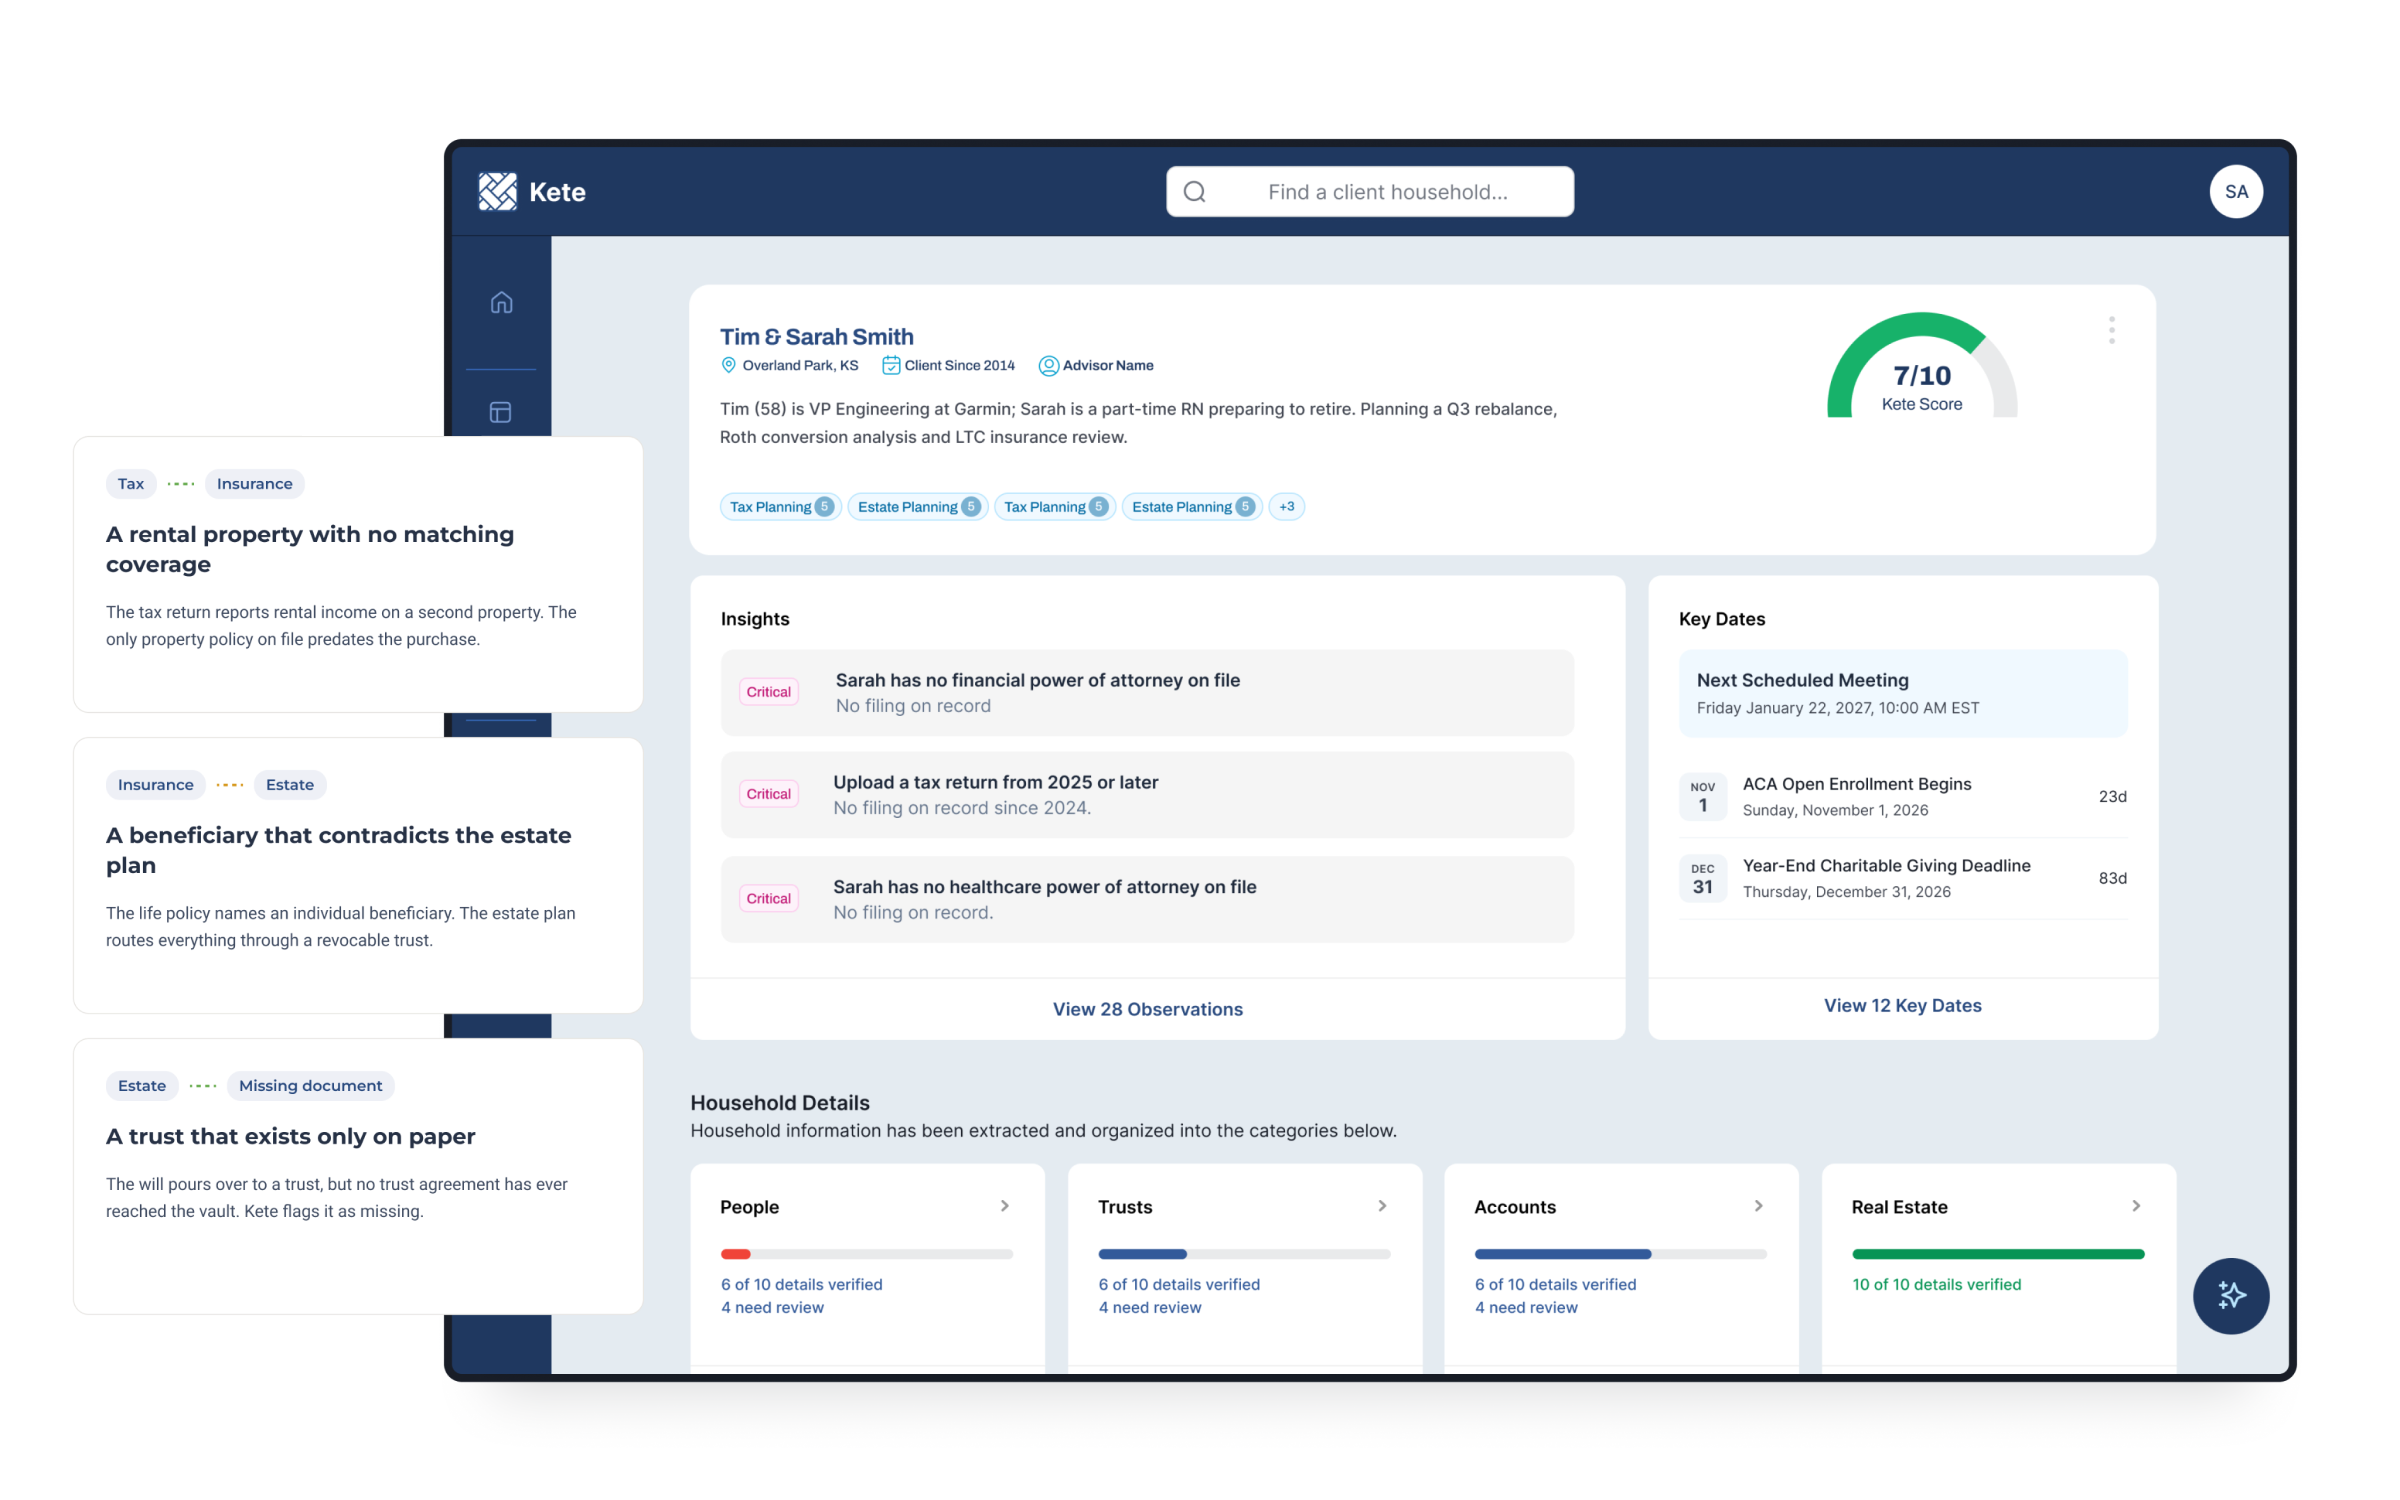This screenshot has height=1500, width=2400.
Task: Open the rental property coverage card
Action: tap(358, 574)
